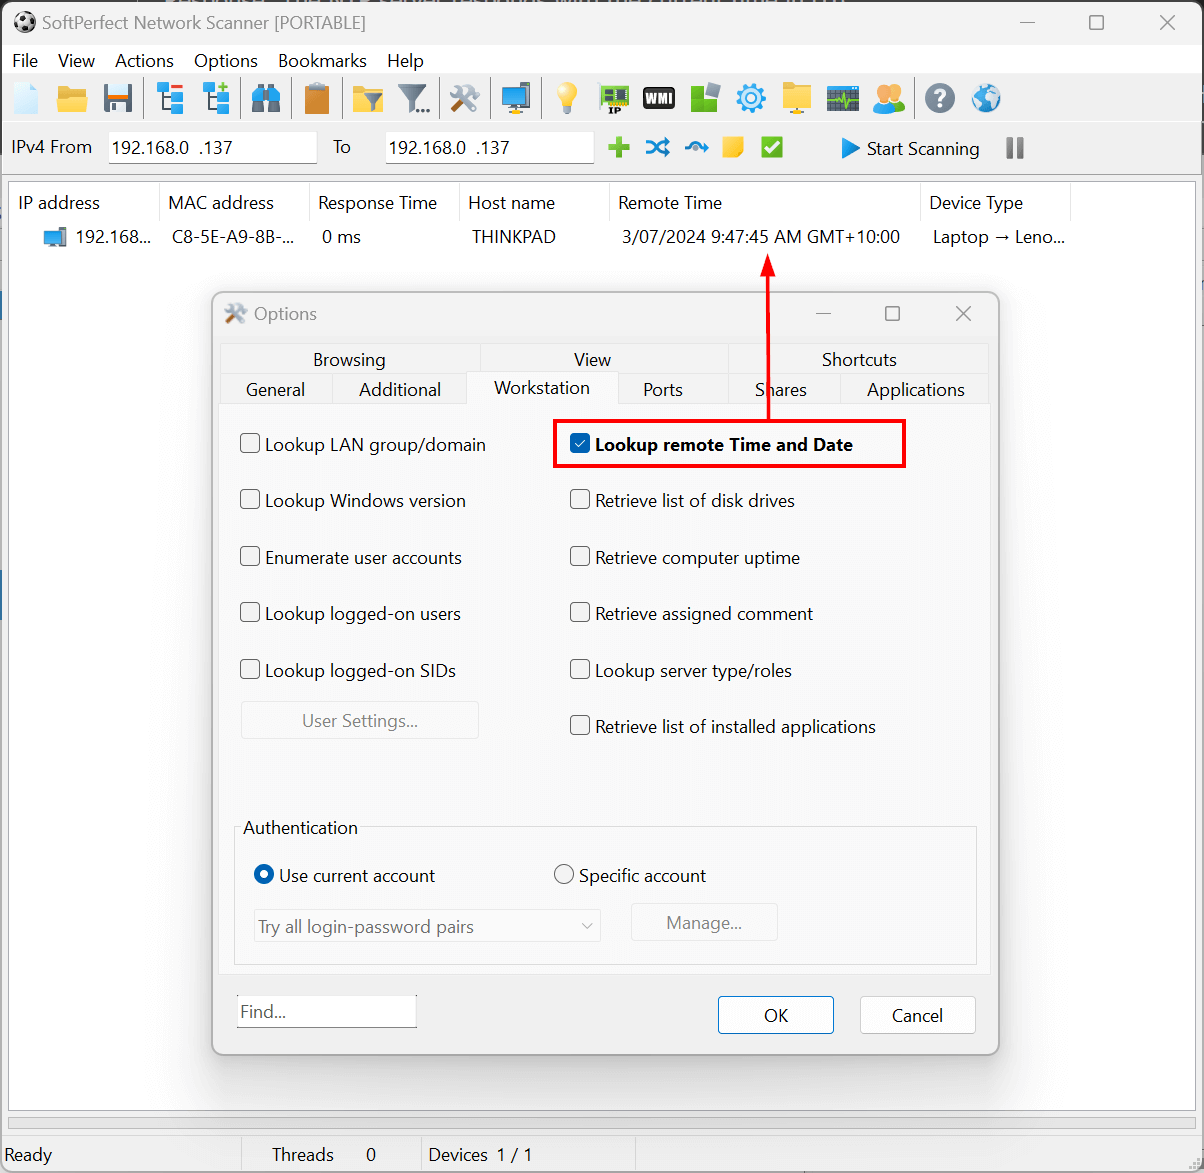This screenshot has height=1173, width=1204.
Task: Open the View menu
Action: coord(77,61)
